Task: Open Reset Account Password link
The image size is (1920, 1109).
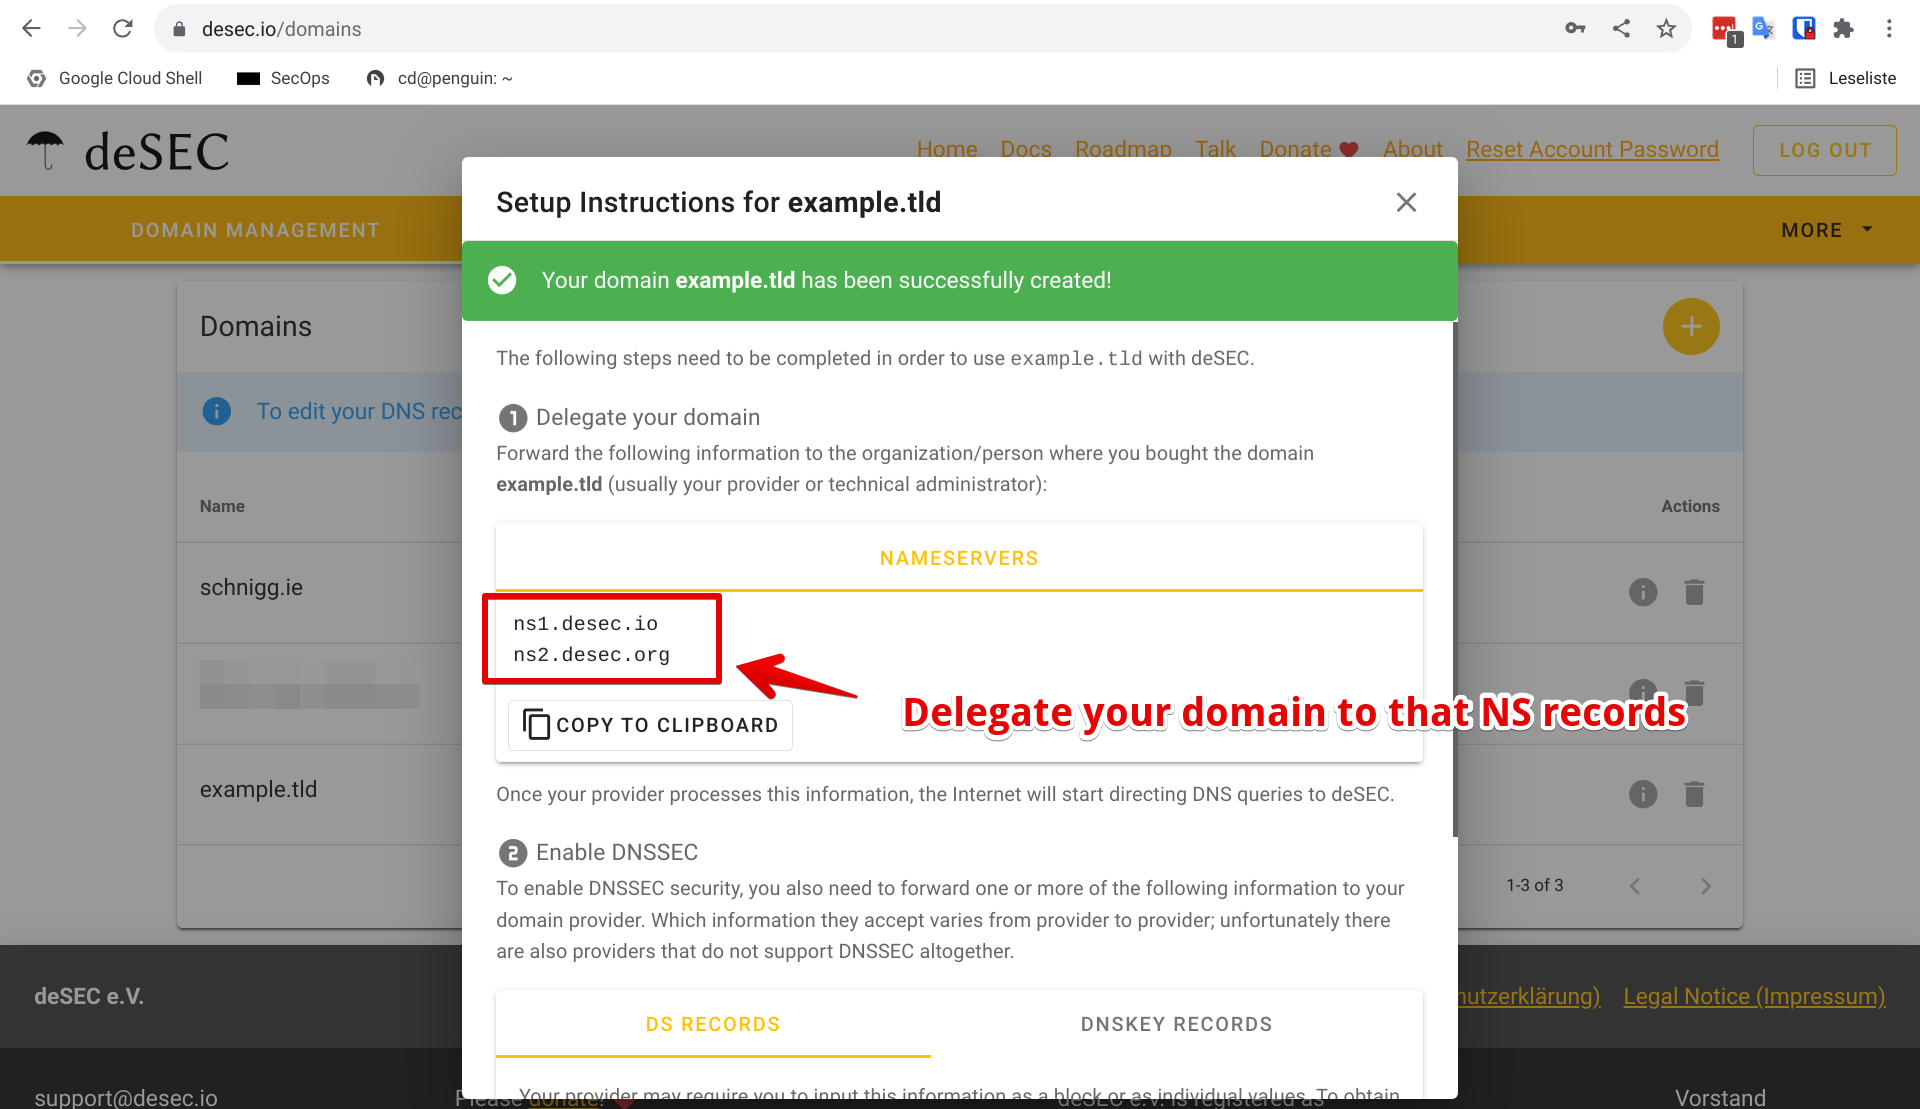Action: point(1592,150)
